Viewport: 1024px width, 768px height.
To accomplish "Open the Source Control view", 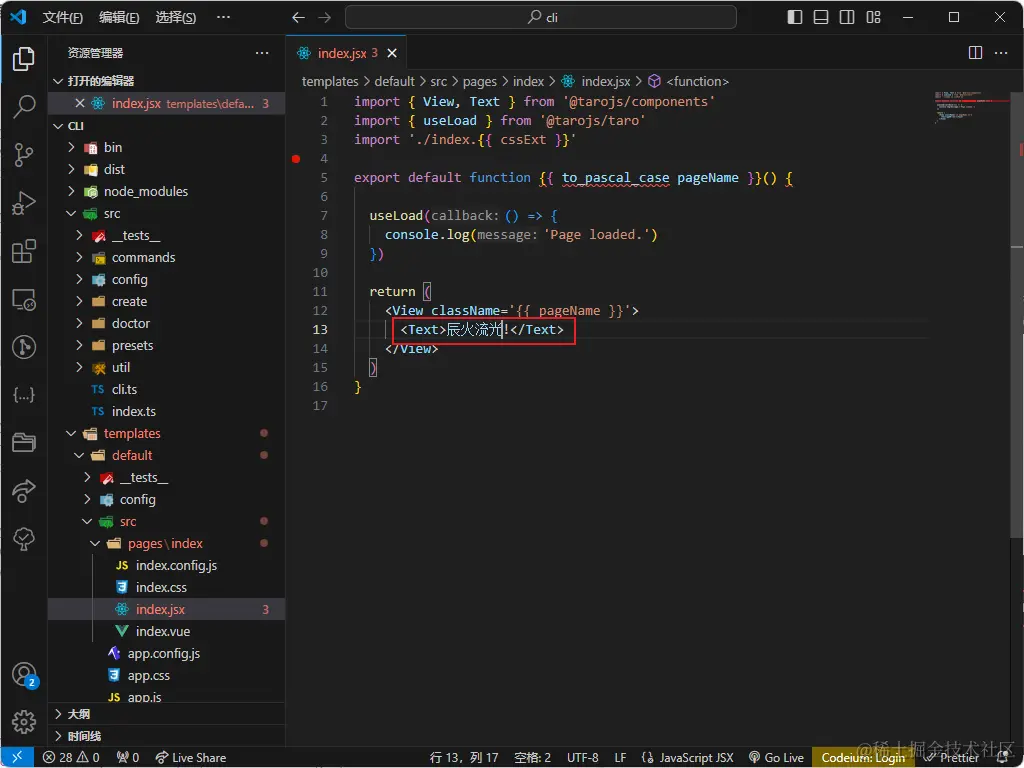I will [24, 155].
